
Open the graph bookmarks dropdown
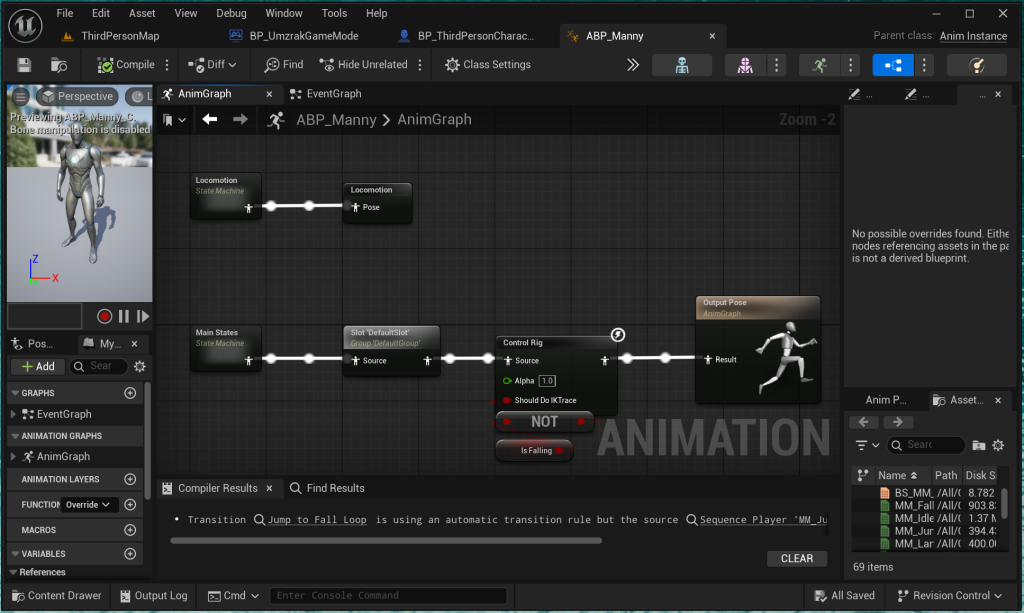(174, 120)
